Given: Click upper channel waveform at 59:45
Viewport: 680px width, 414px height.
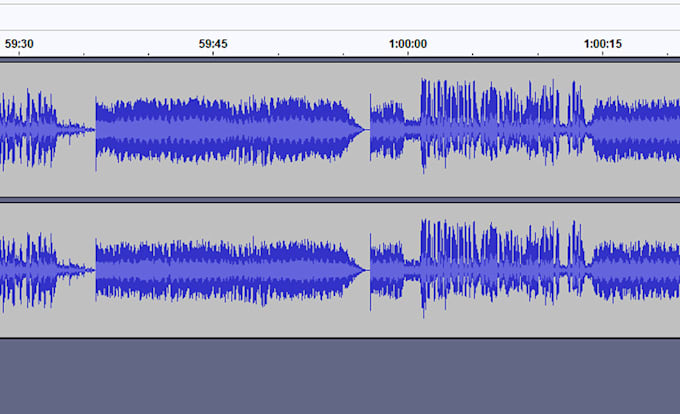Looking at the screenshot, I should [213, 130].
